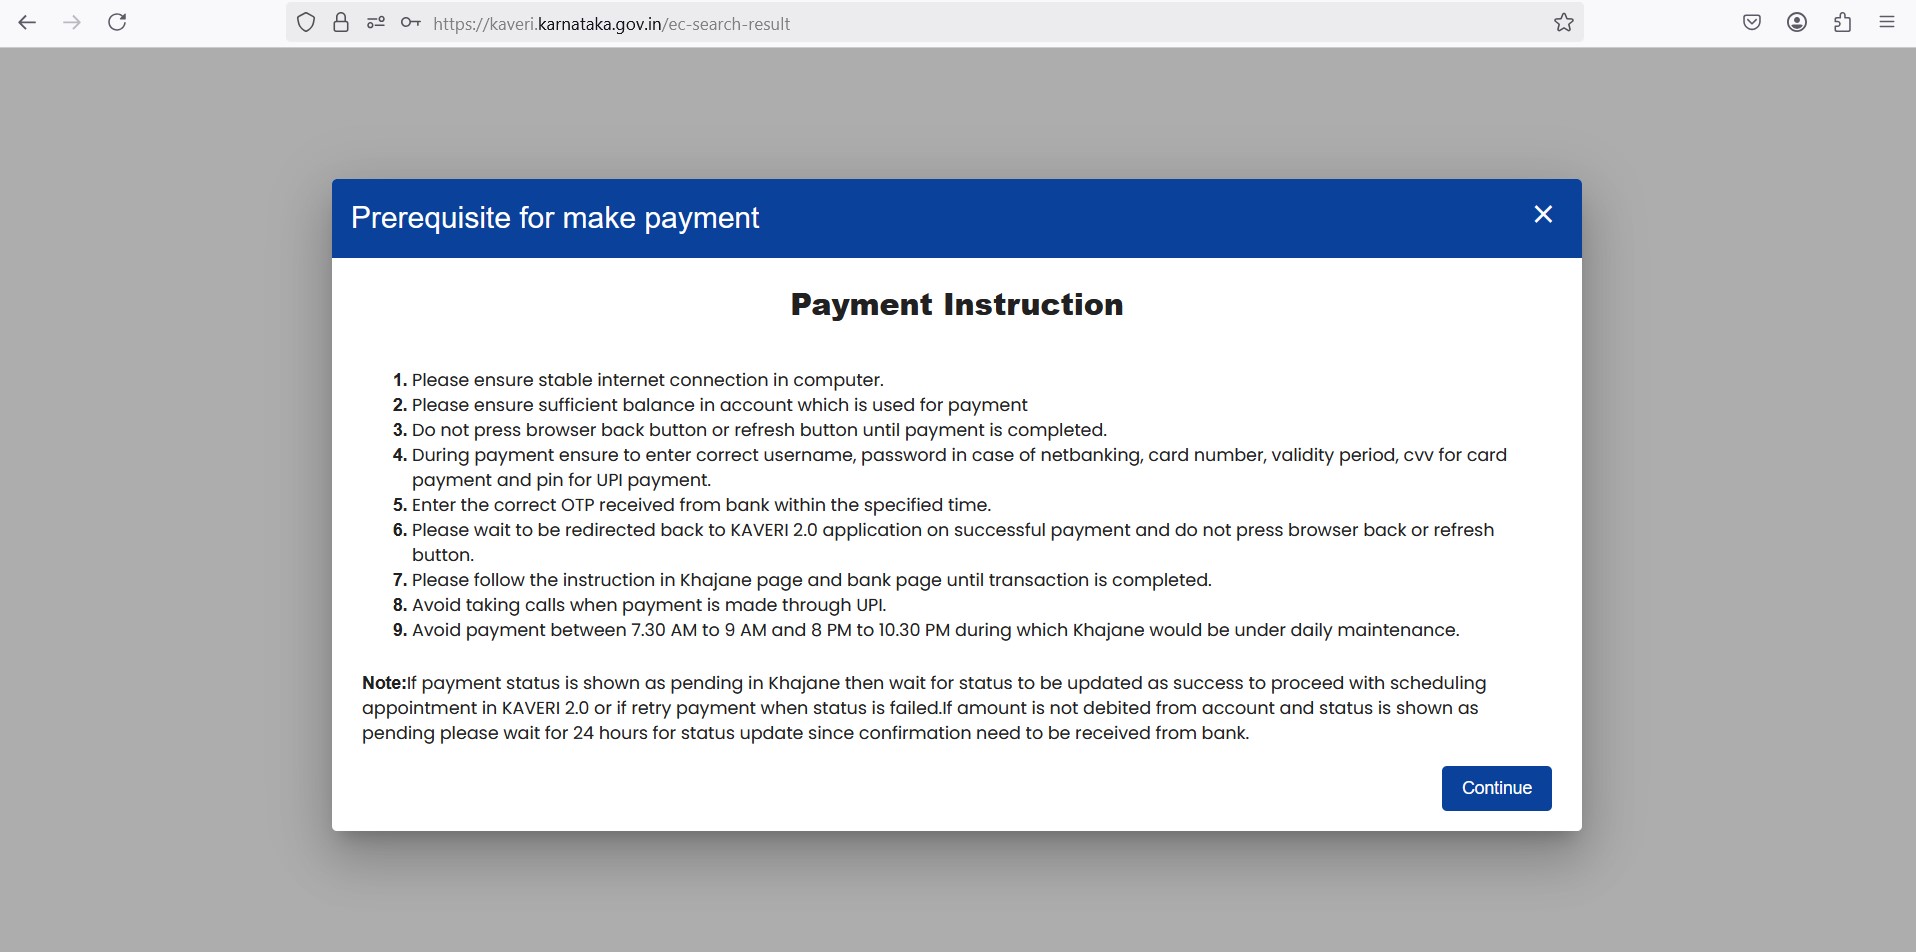Open the extensions puzzle icon
Viewport: 1916px width, 952px height.
point(1842,22)
